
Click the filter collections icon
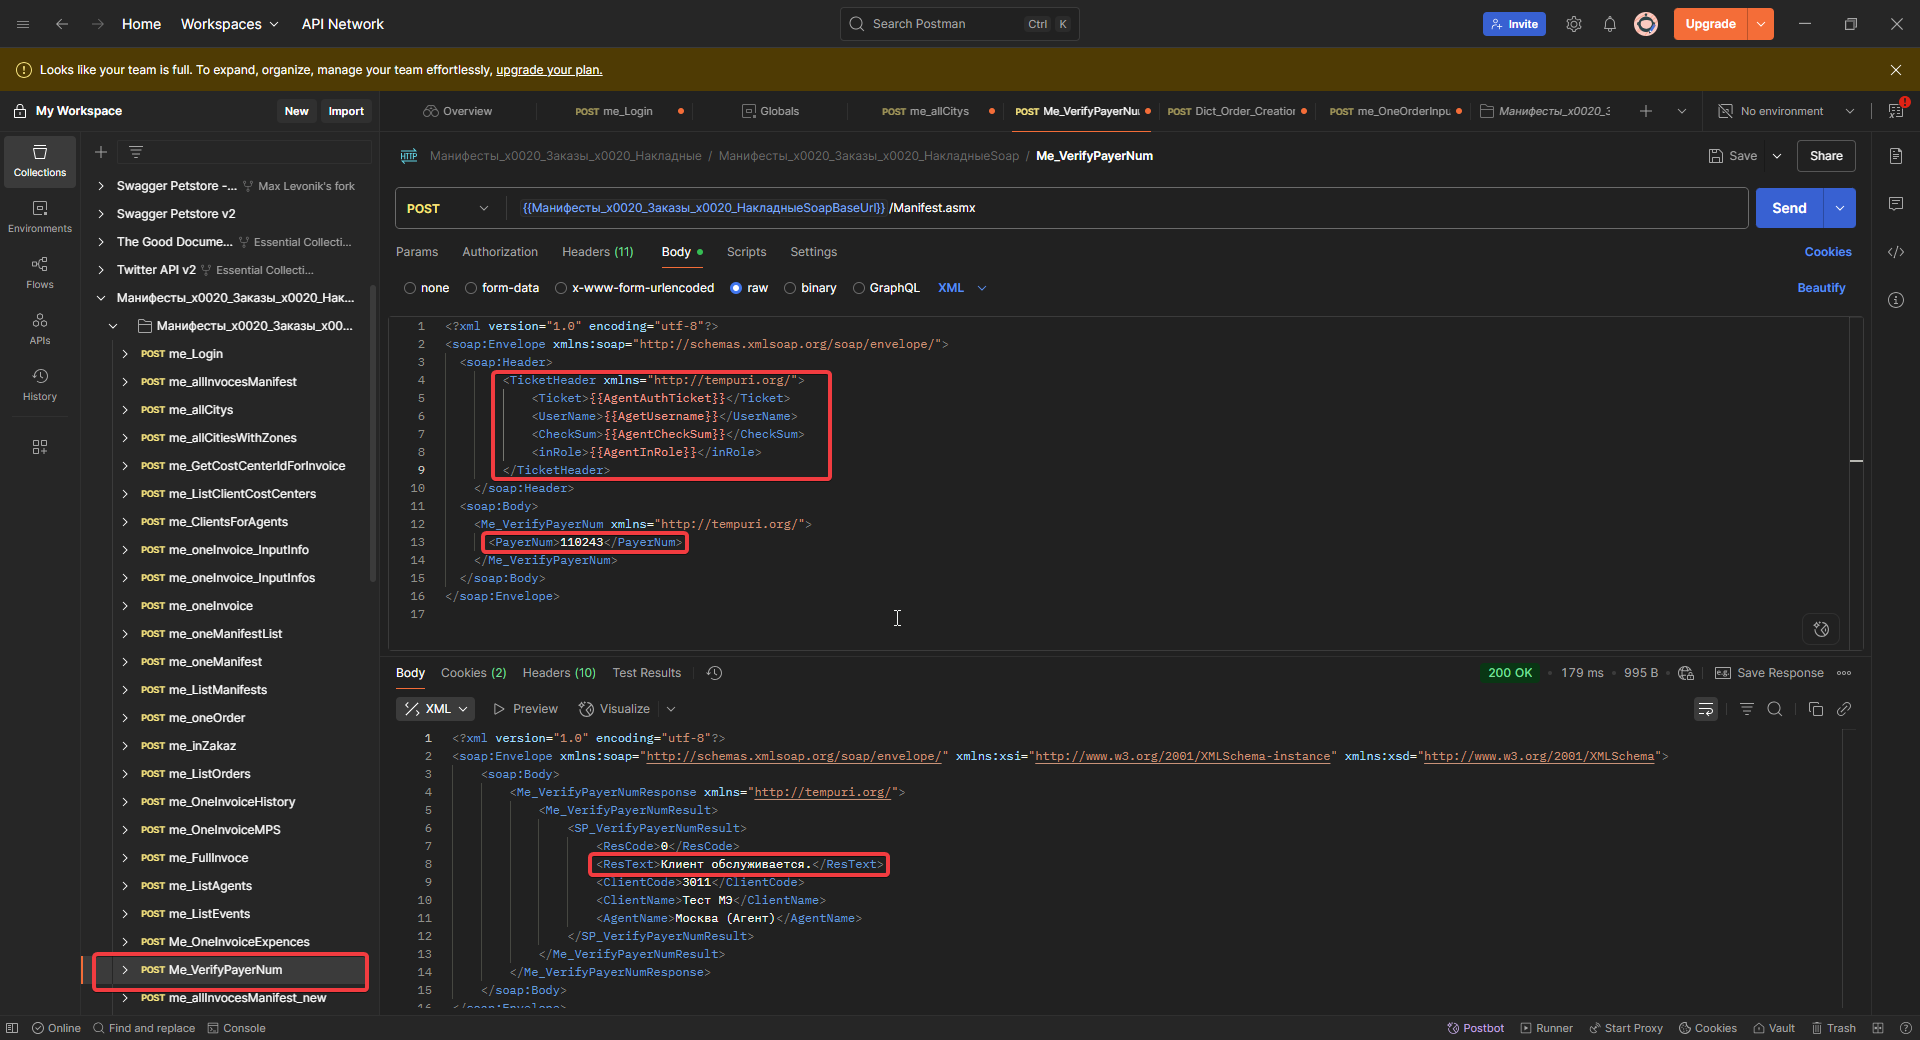click(136, 152)
